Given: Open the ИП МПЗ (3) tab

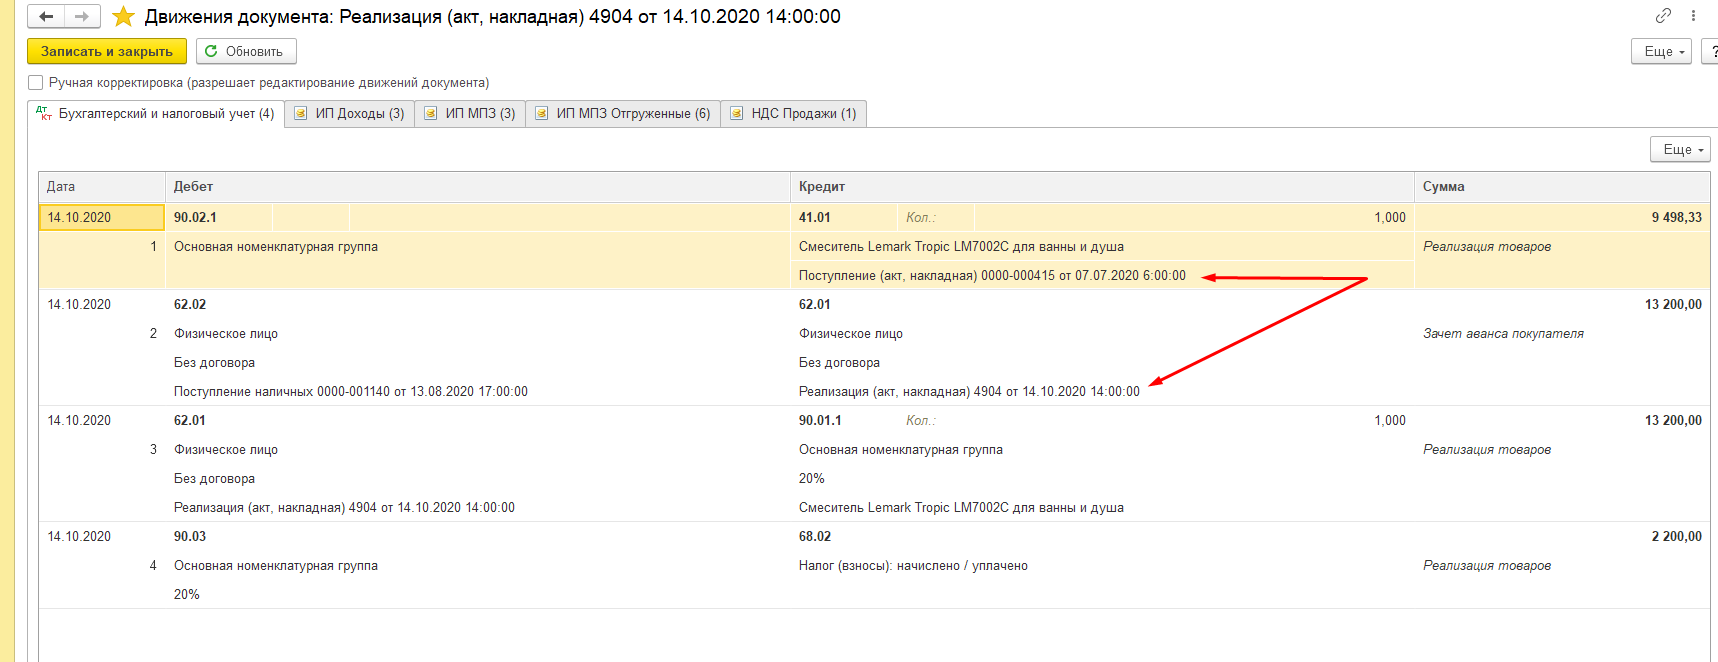Looking at the screenshot, I should pyautogui.click(x=470, y=114).
